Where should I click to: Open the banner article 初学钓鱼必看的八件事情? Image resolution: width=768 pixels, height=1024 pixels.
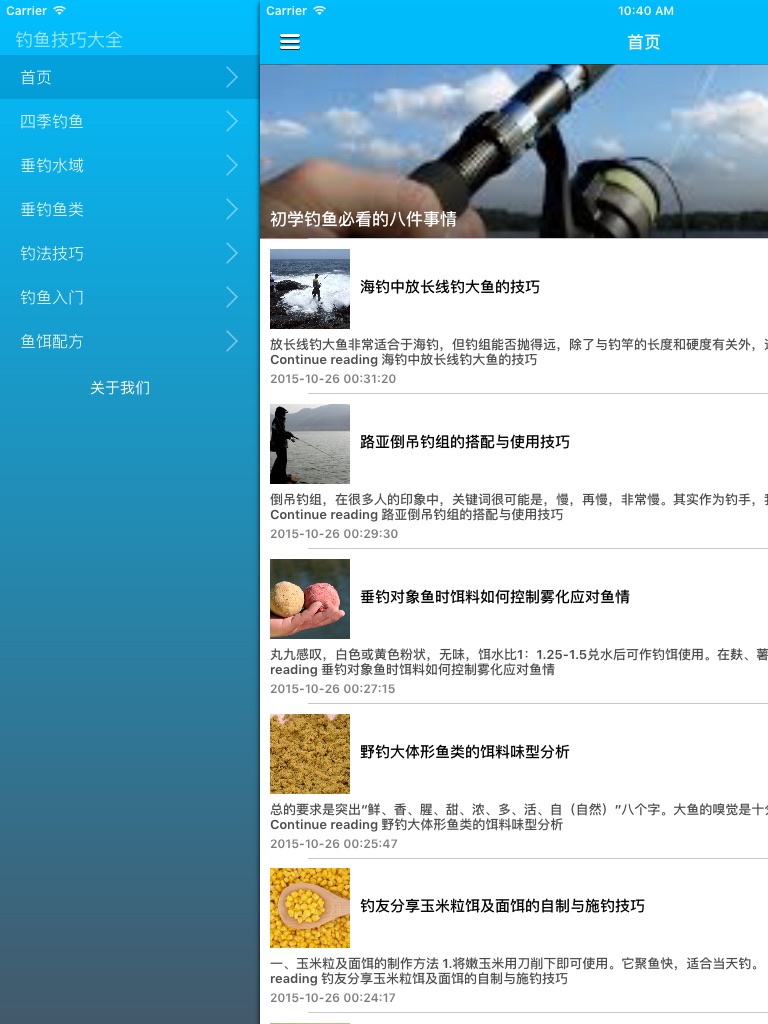point(363,219)
